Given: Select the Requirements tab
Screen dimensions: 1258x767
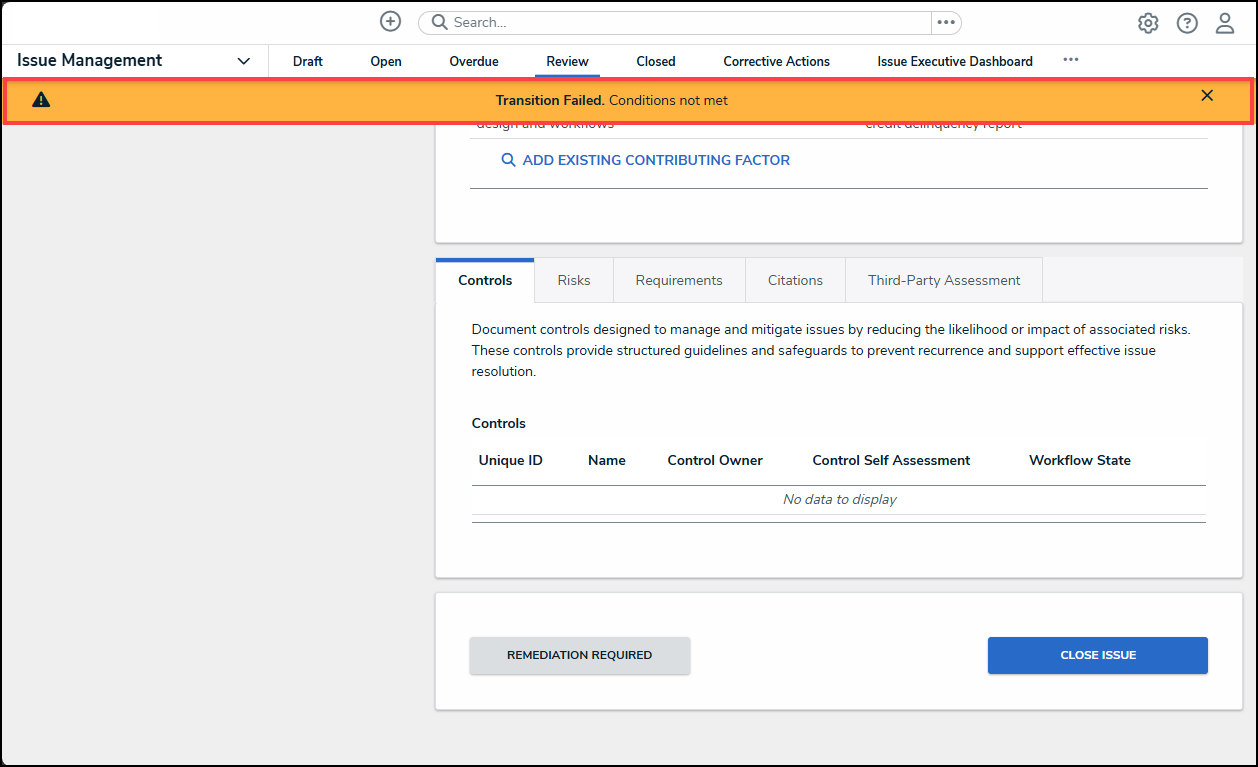Looking at the screenshot, I should coord(679,280).
